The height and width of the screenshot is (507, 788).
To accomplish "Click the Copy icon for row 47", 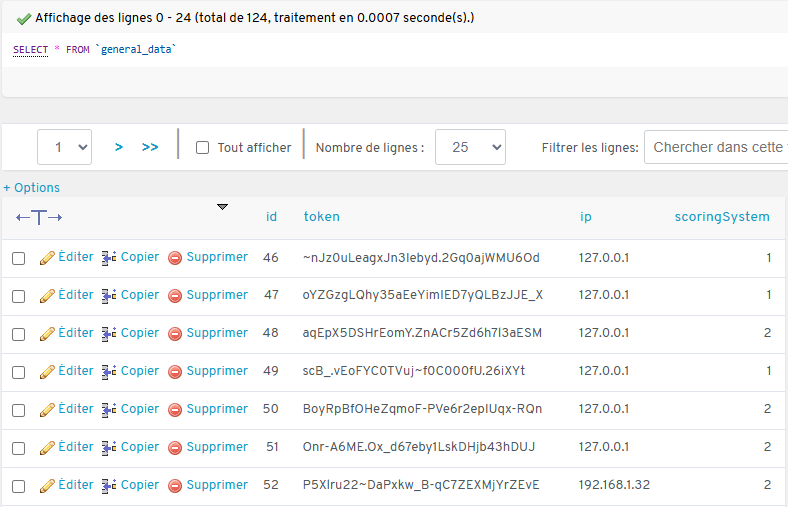I will pyautogui.click(x=110, y=296).
